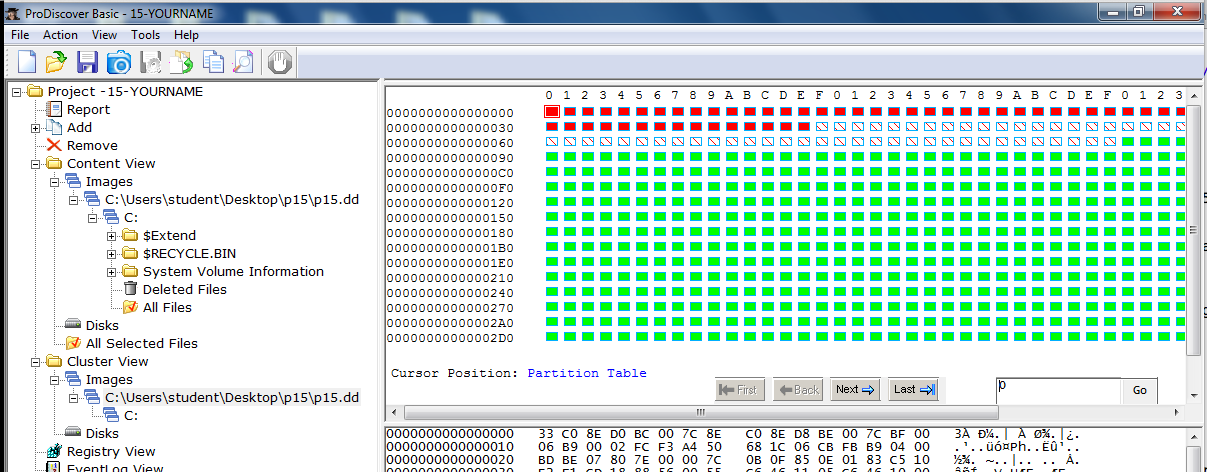Collapse the Cluster View node
This screenshot has height=472, width=1207.
36,361
